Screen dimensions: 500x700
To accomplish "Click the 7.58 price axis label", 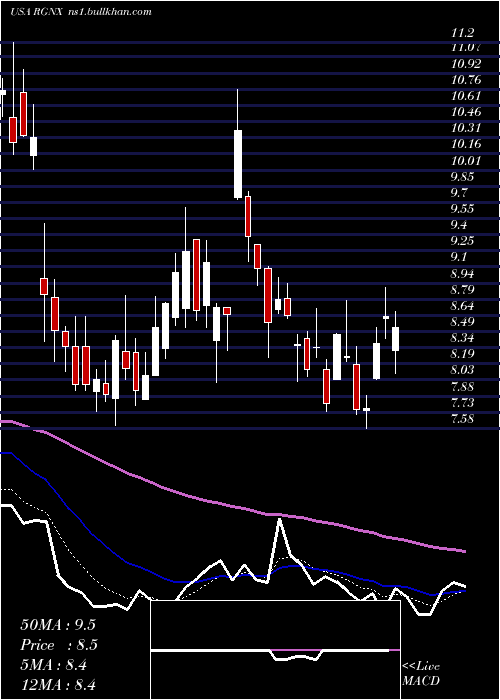I will point(462,418).
